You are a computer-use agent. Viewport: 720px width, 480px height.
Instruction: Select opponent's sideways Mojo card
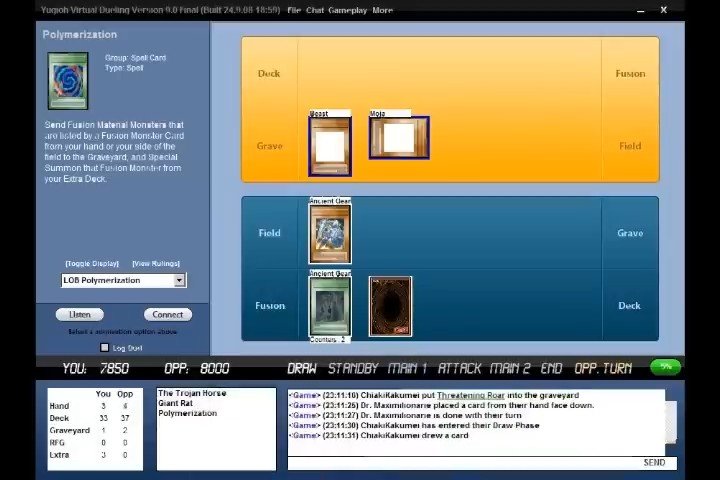(399, 138)
